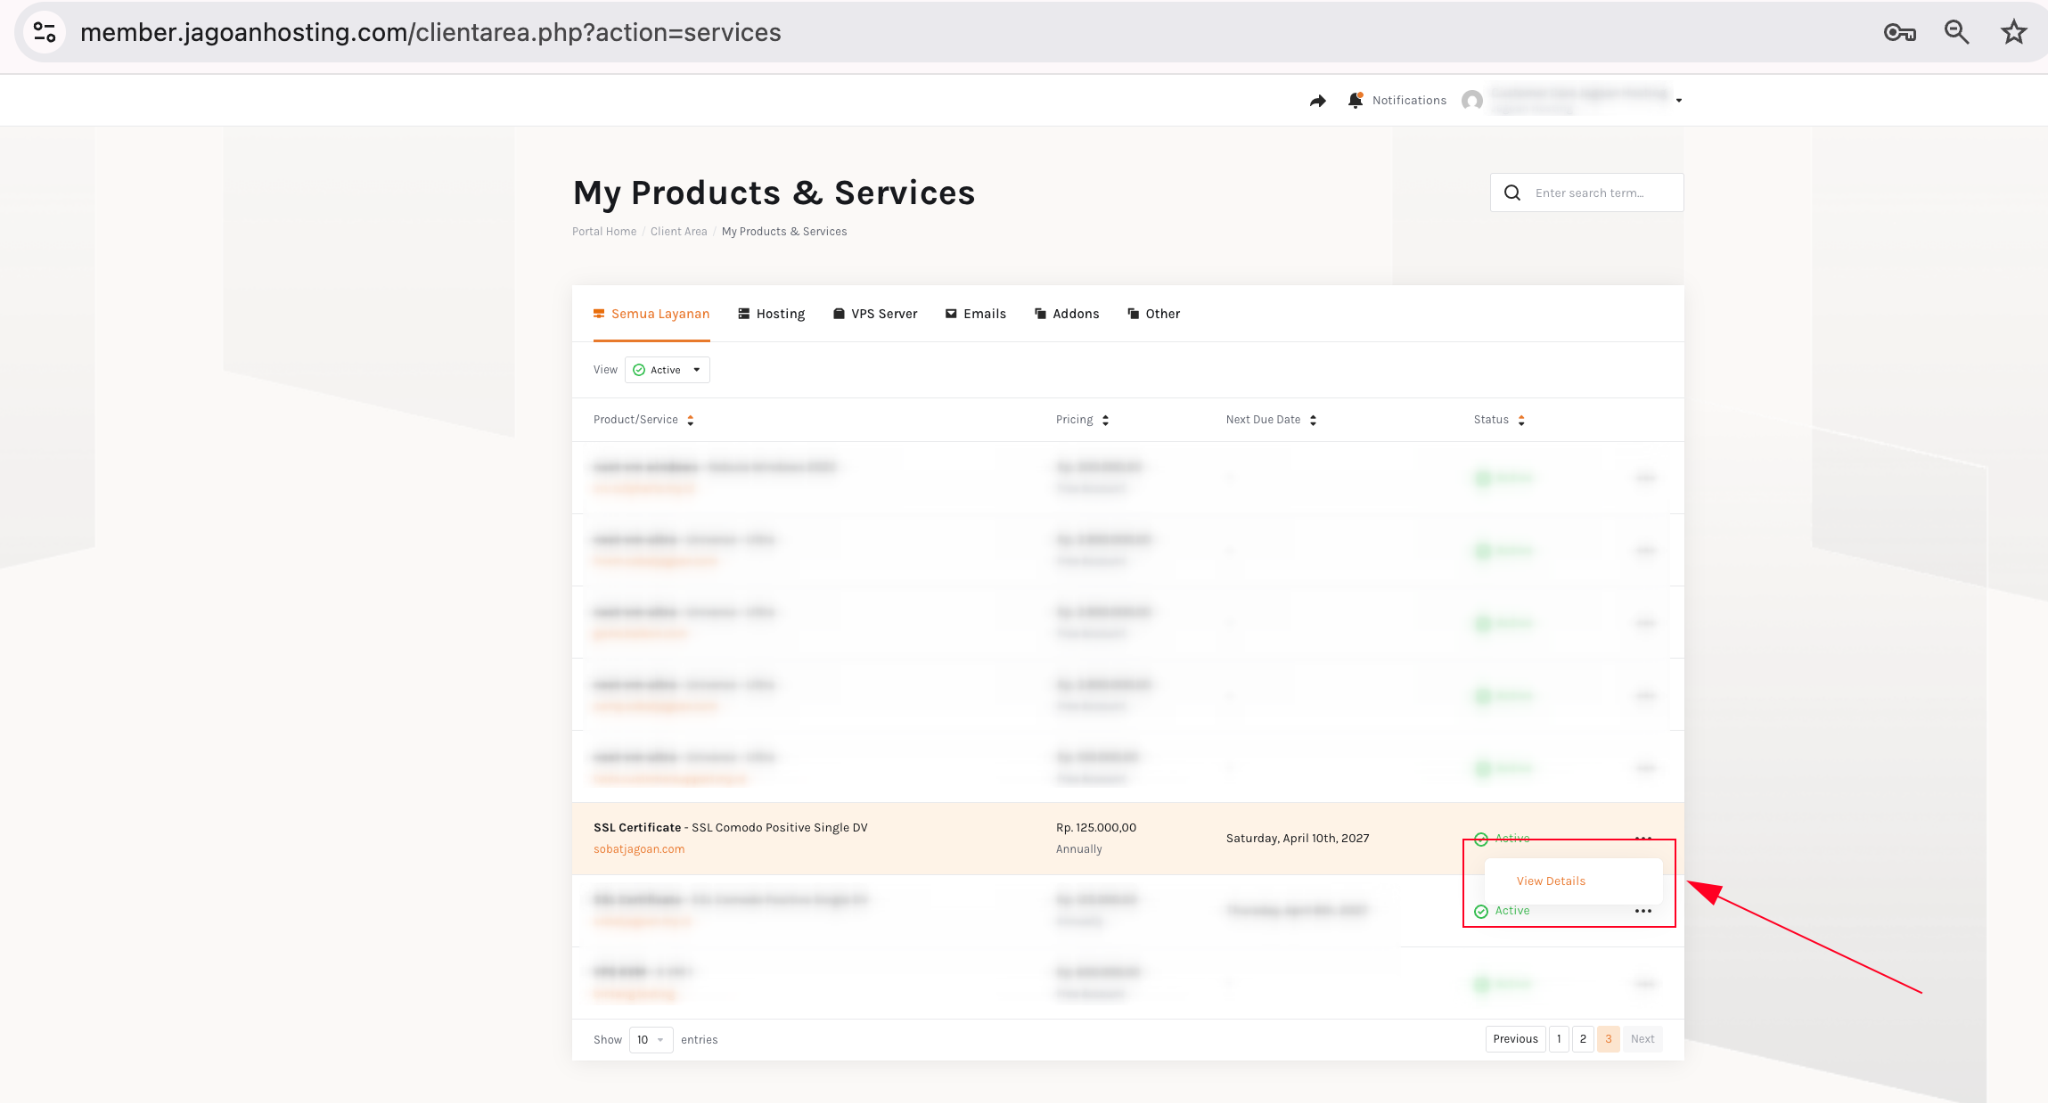Click the share arrow icon in header
This screenshot has width=2048, height=1103.
[1317, 100]
